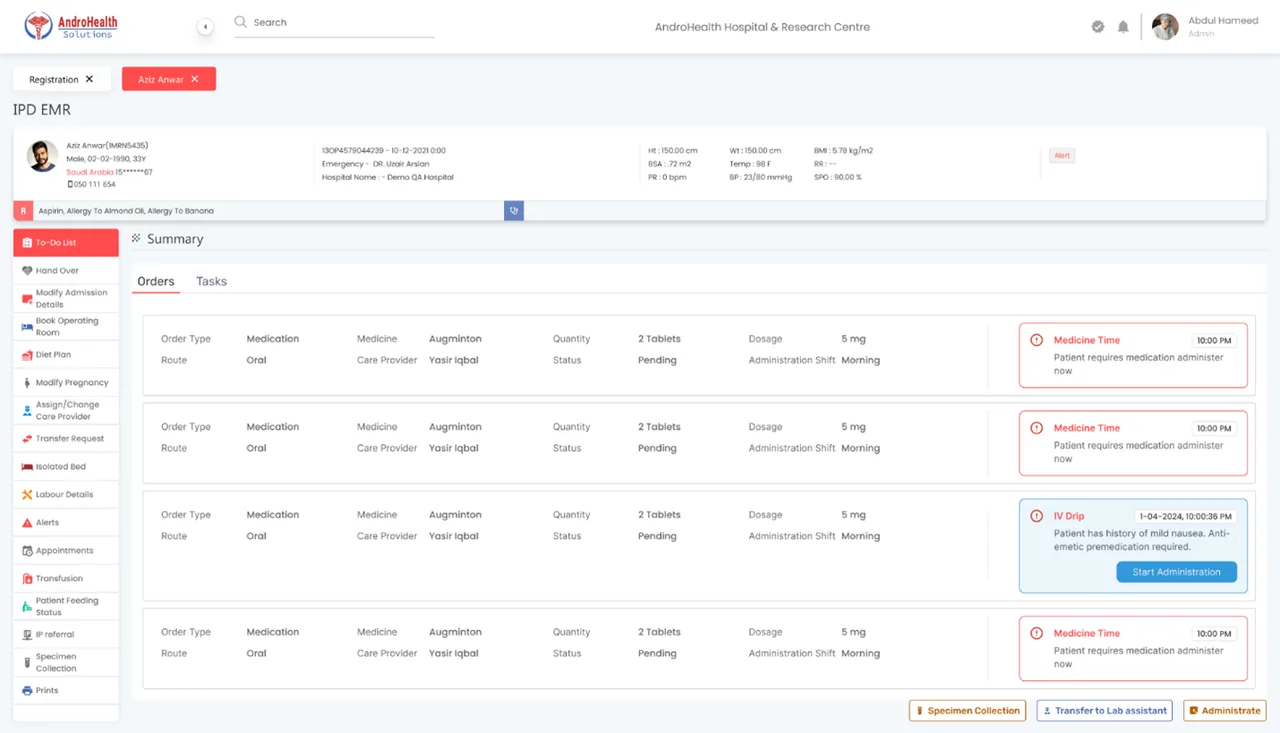Click the Specimen Collection sidebar icon
Viewport: 1280px width, 733px height.
point(27,663)
